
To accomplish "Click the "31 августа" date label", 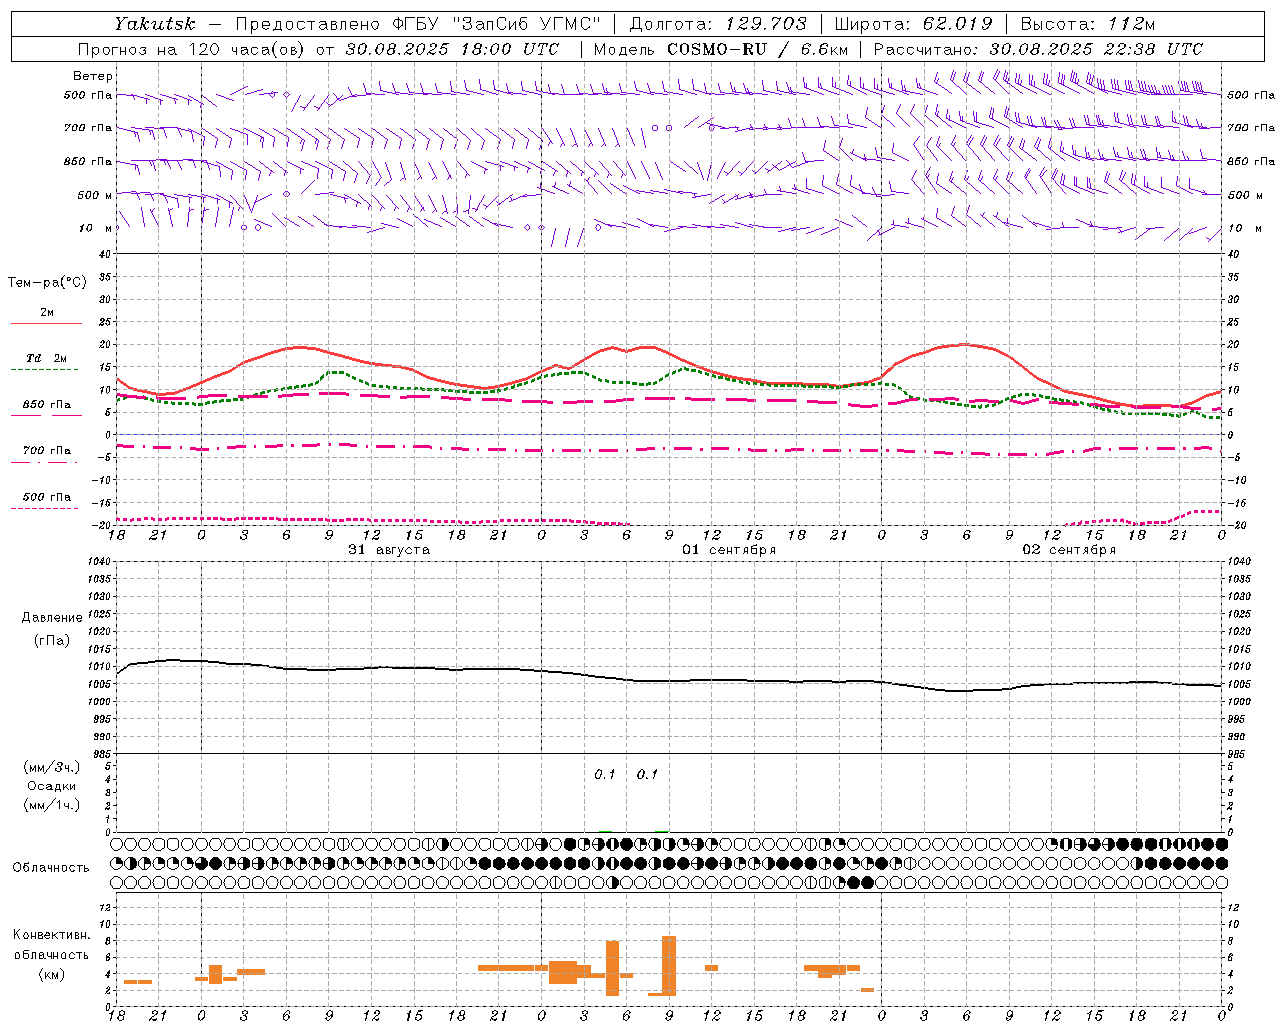I will point(389,550).
